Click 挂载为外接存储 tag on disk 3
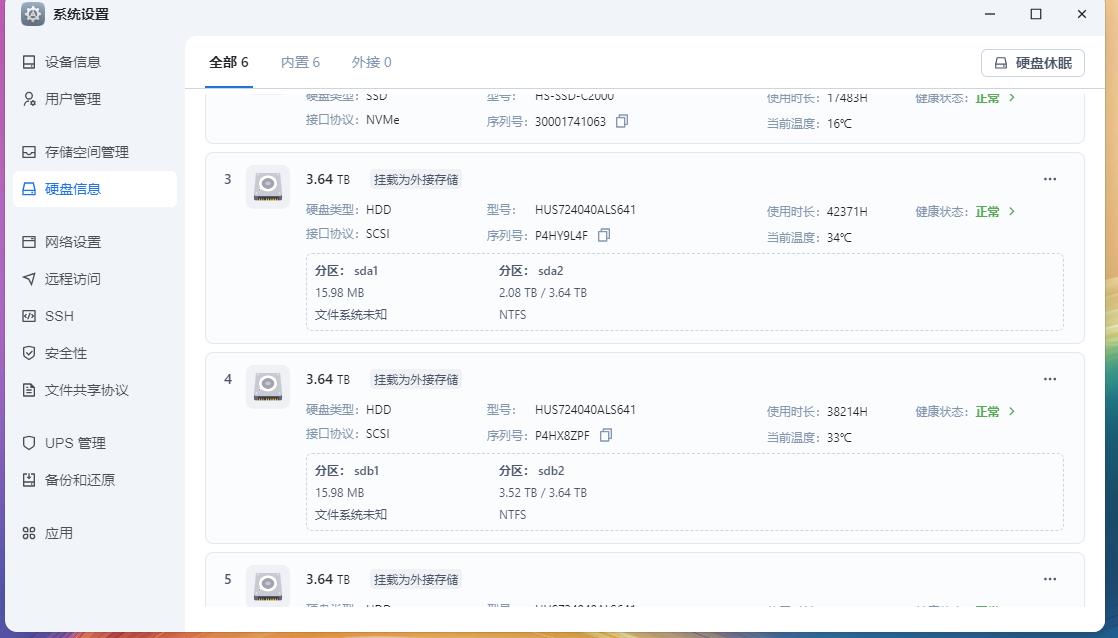Viewport: 1118px width, 638px height. pos(416,180)
